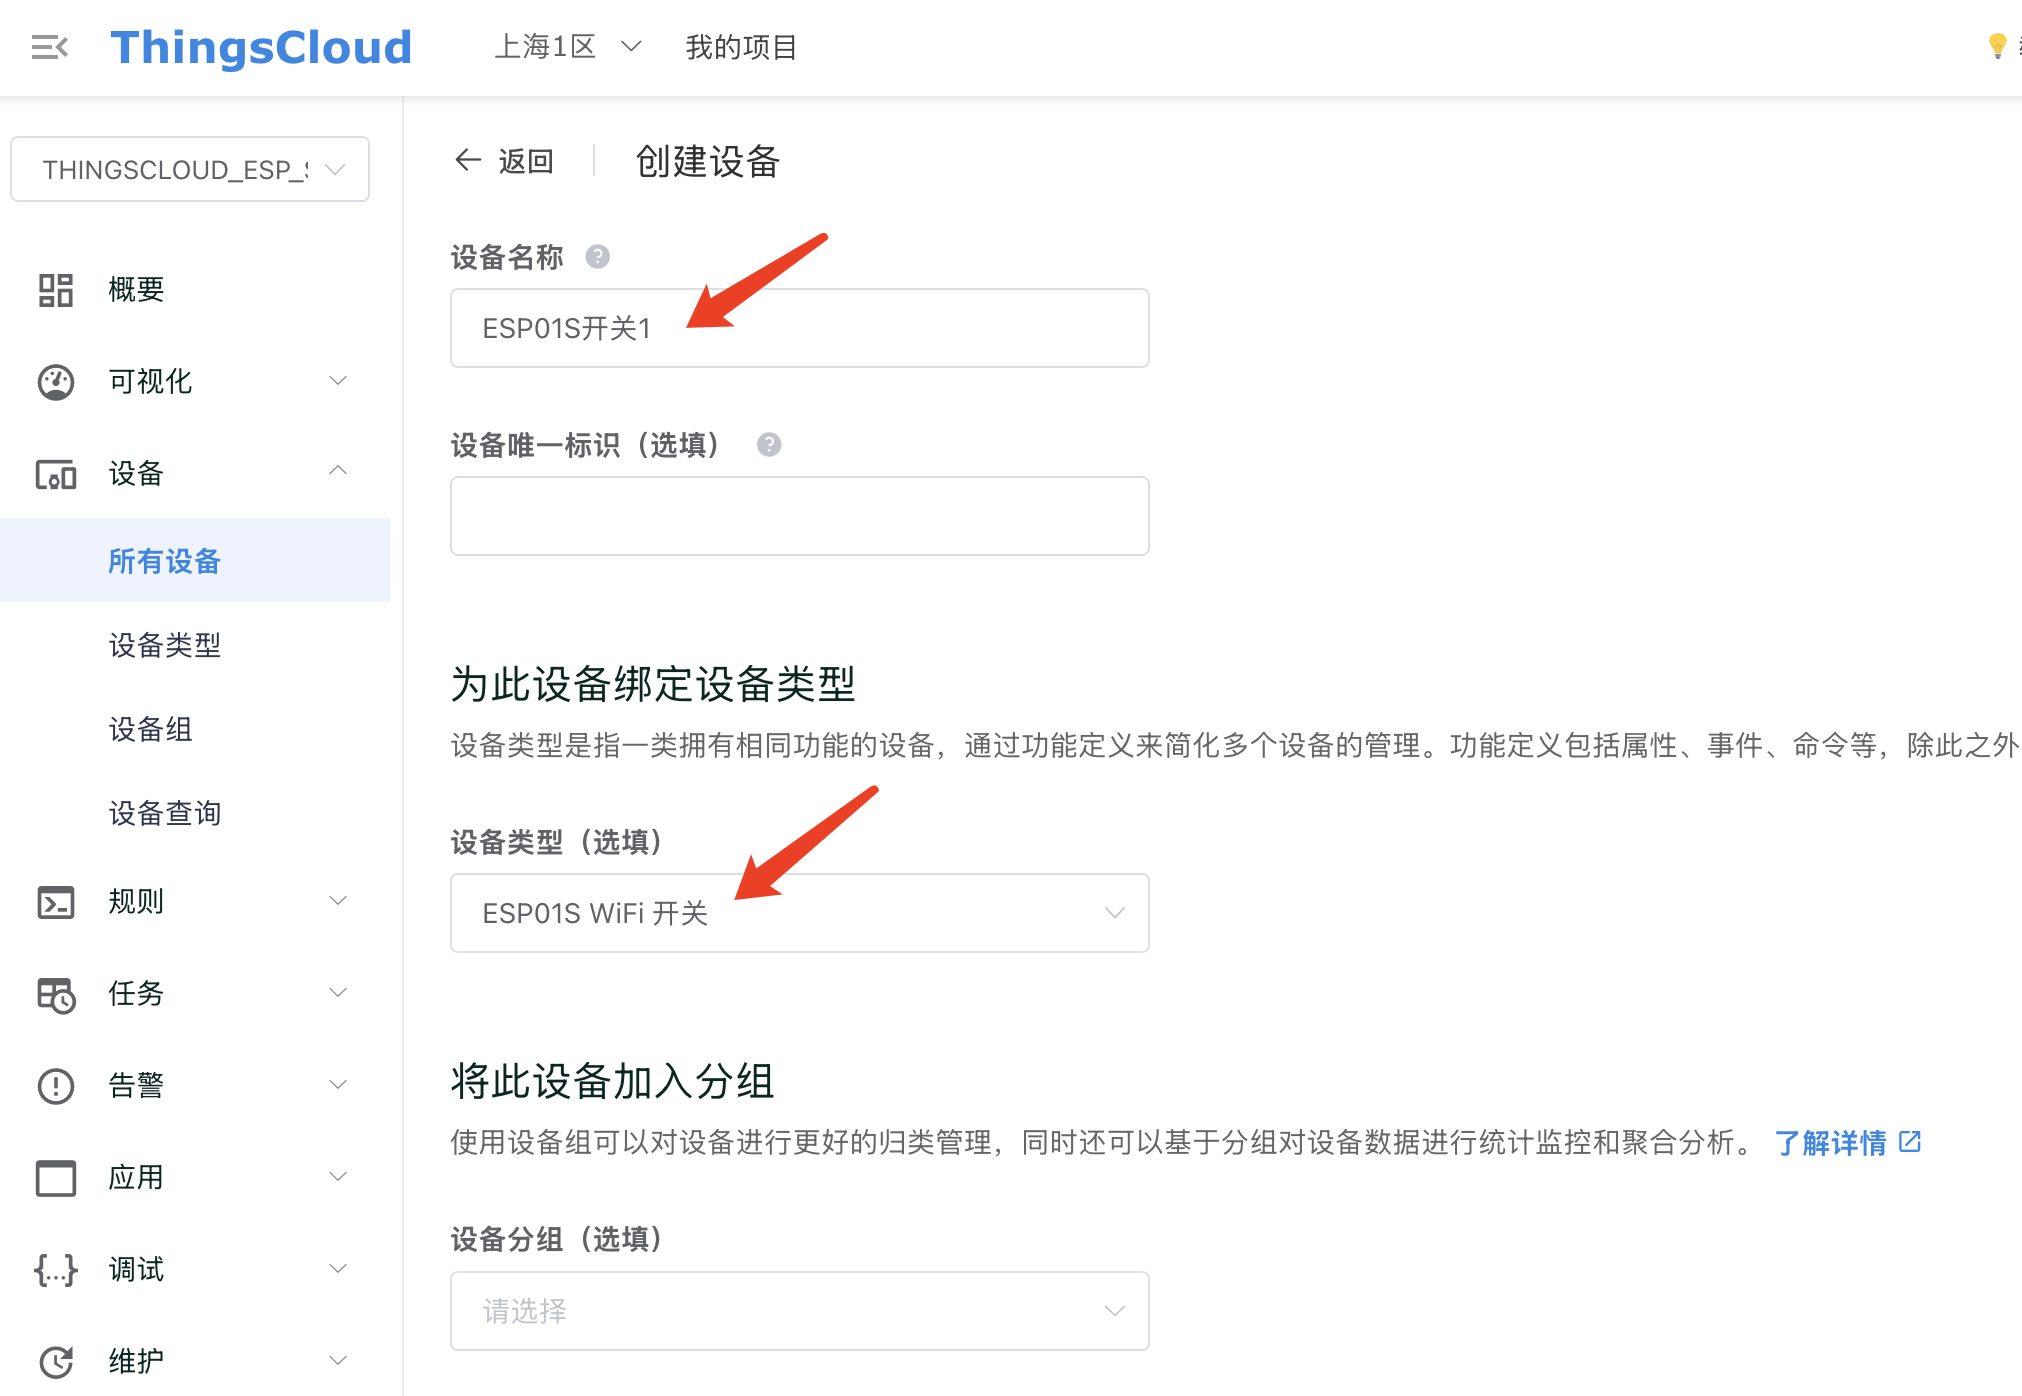Open the 了解详情 link
The width and height of the screenshot is (2022, 1396).
click(x=1847, y=1142)
